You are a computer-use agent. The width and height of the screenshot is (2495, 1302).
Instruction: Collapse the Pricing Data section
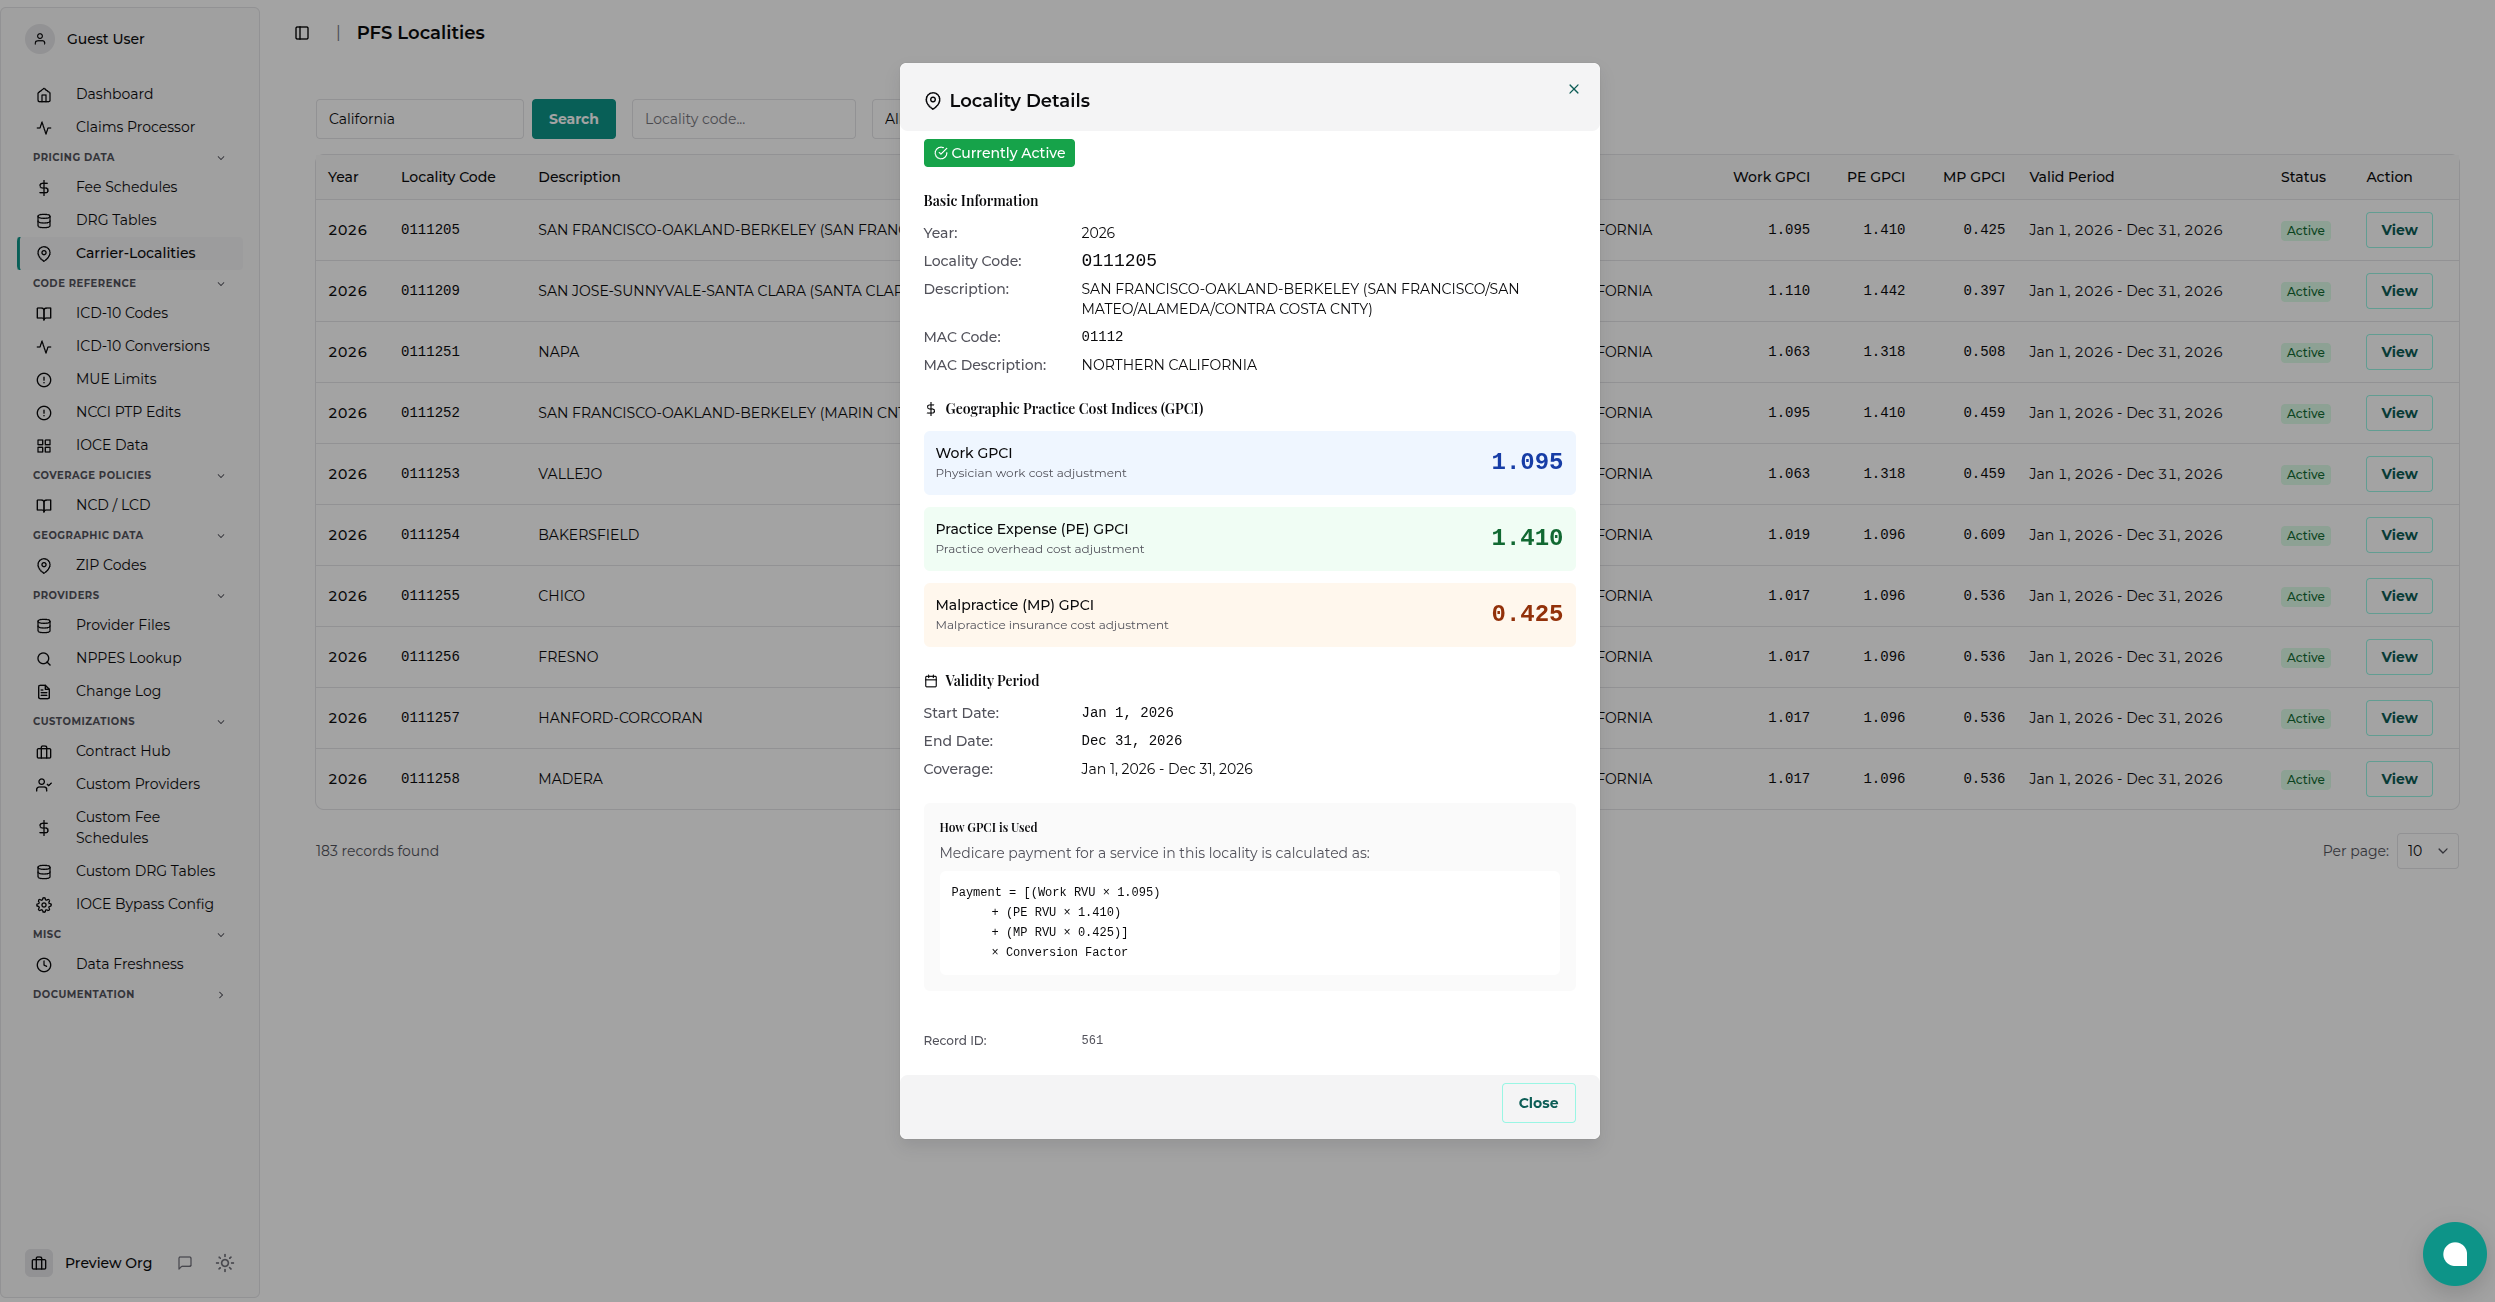pyautogui.click(x=221, y=158)
